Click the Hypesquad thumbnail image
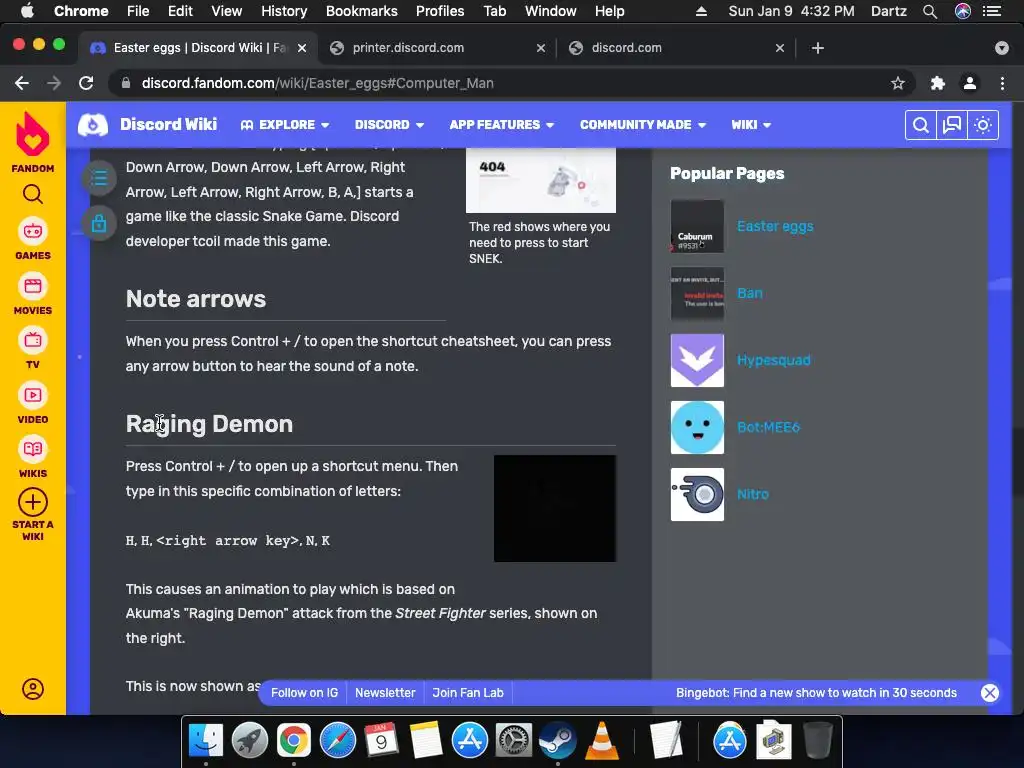The height and width of the screenshot is (768, 1024). pos(697,360)
